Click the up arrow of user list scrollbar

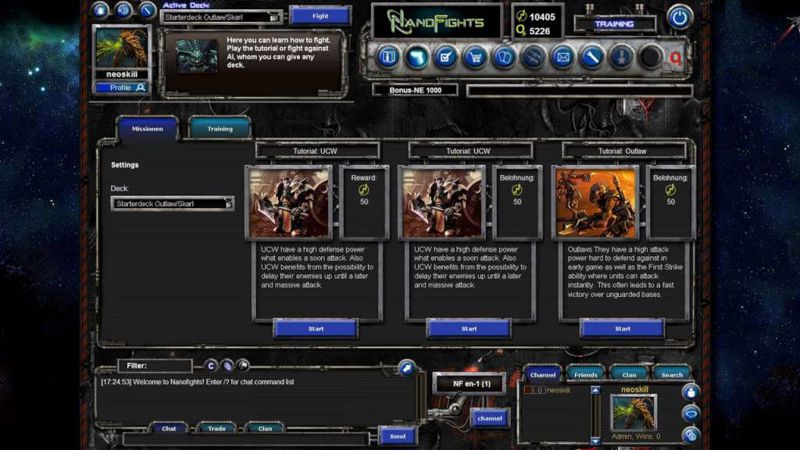tap(595, 390)
